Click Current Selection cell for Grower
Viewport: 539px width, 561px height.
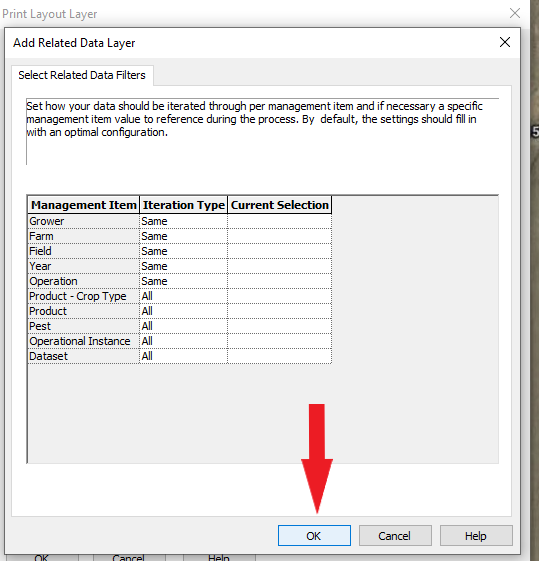click(279, 221)
